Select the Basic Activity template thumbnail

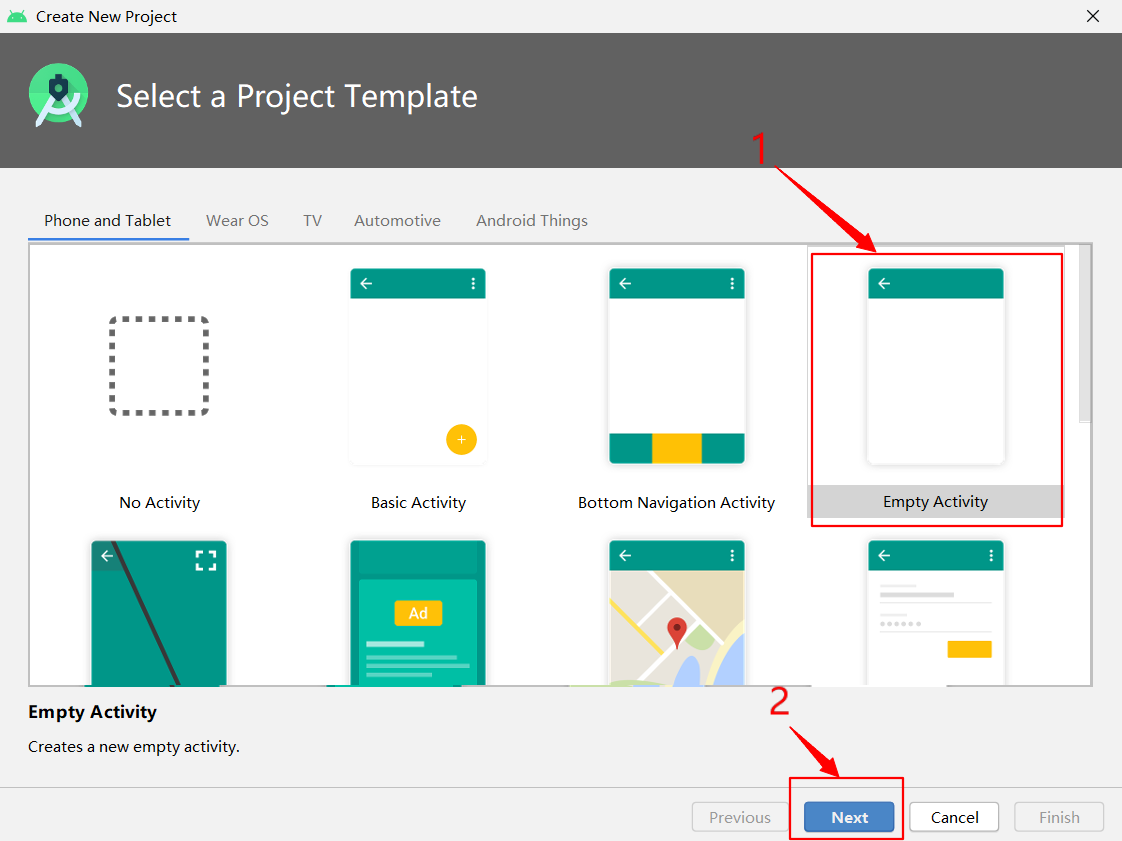pyautogui.click(x=418, y=366)
